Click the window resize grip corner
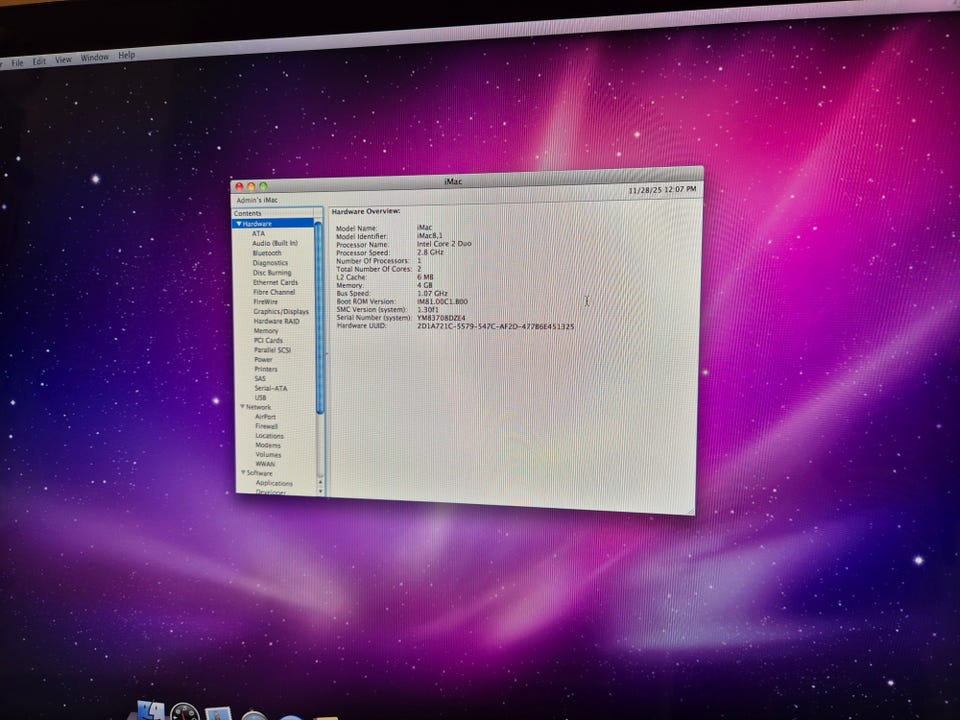 [691, 511]
